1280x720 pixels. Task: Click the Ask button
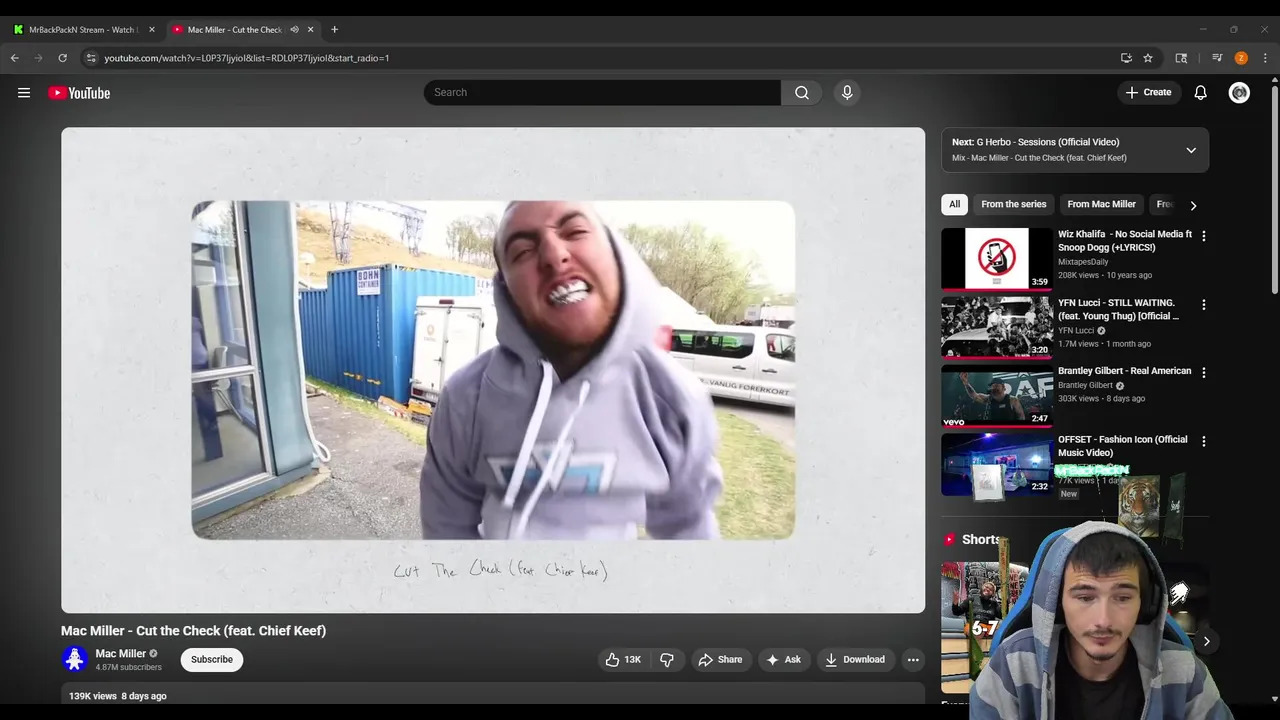tap(783, 659)
